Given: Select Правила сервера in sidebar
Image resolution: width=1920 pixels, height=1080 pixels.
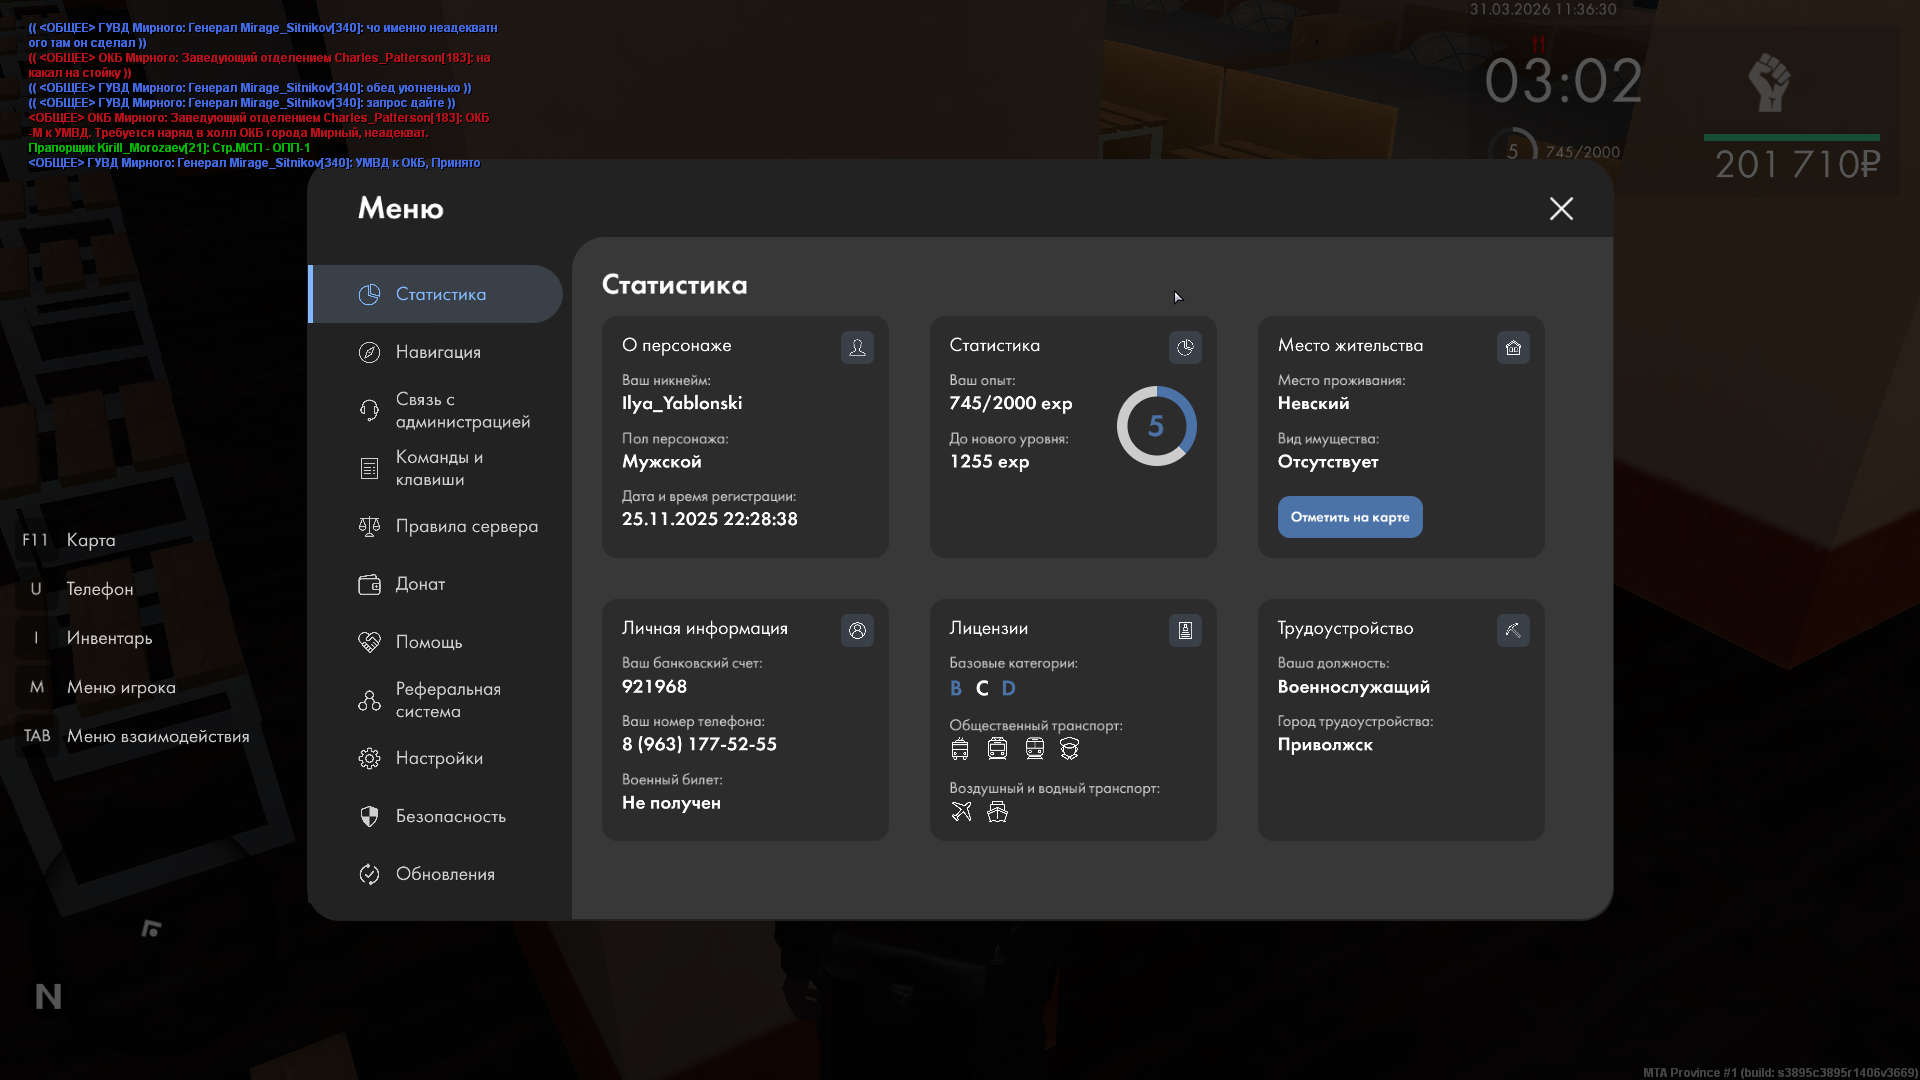Looking at the screenshot, I should click(x=466, y=526).
